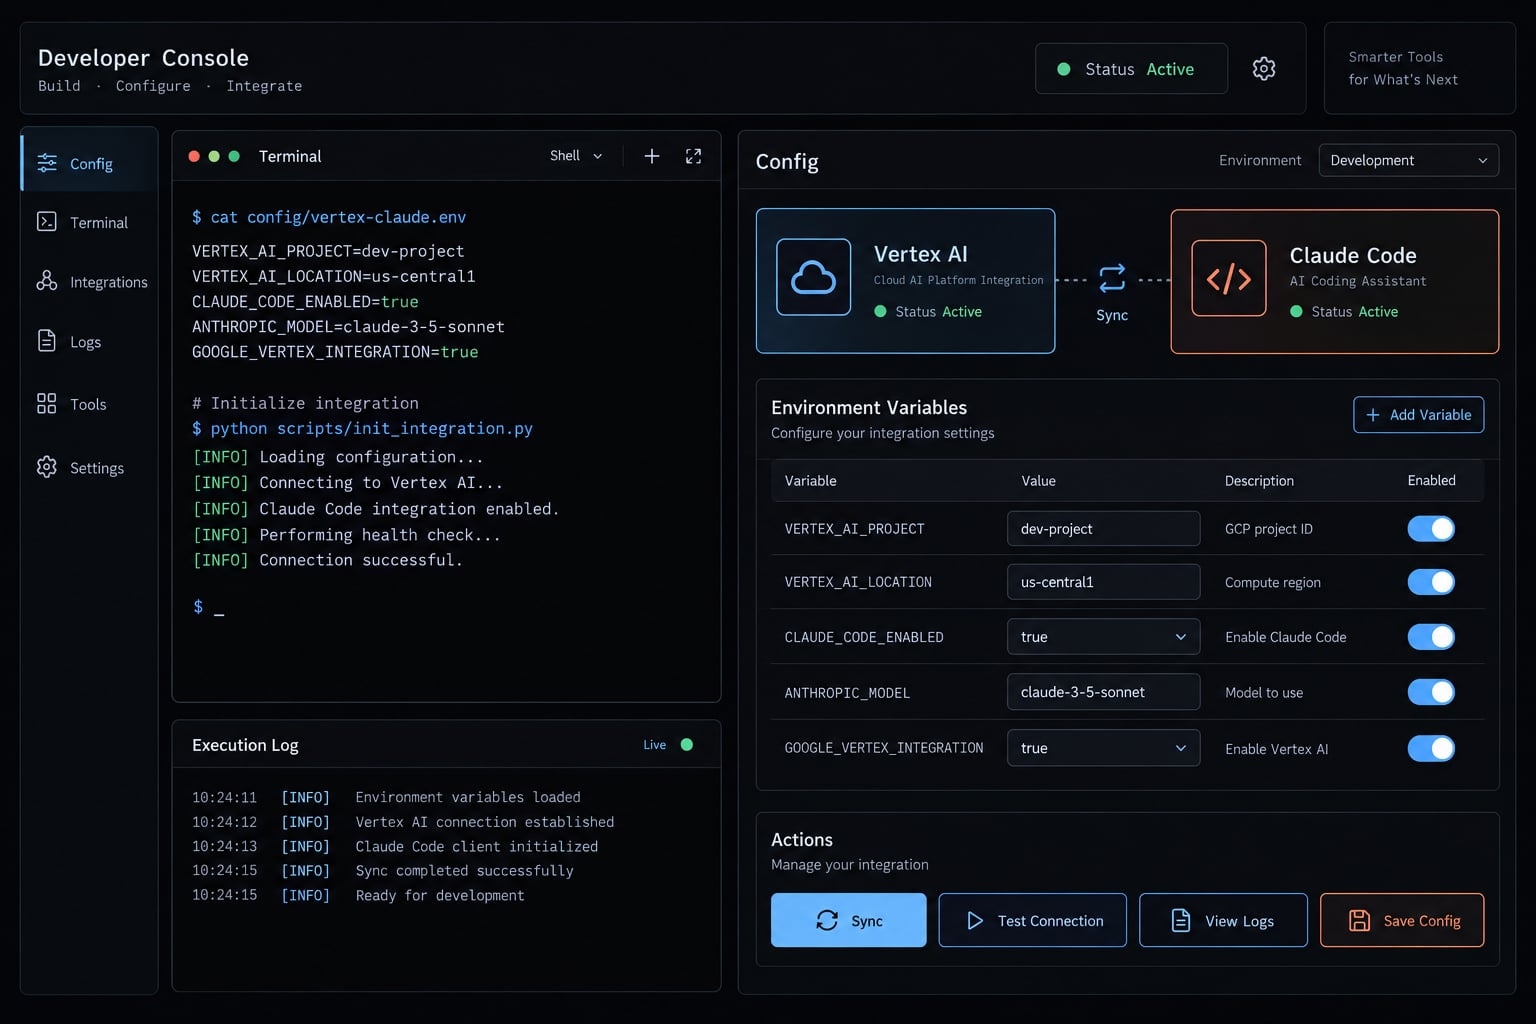1536x1024 pixels.
Task: Click the Status Active header badge
Action: point(1131,69)
